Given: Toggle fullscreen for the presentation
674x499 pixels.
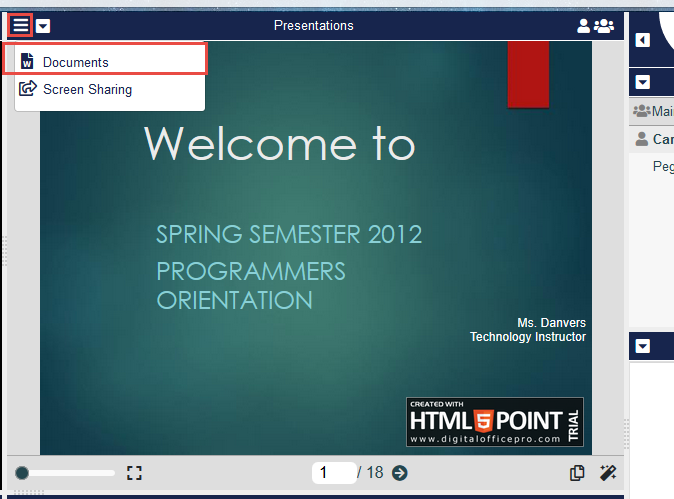Looking at the screenshot, I should coord(135,473).
